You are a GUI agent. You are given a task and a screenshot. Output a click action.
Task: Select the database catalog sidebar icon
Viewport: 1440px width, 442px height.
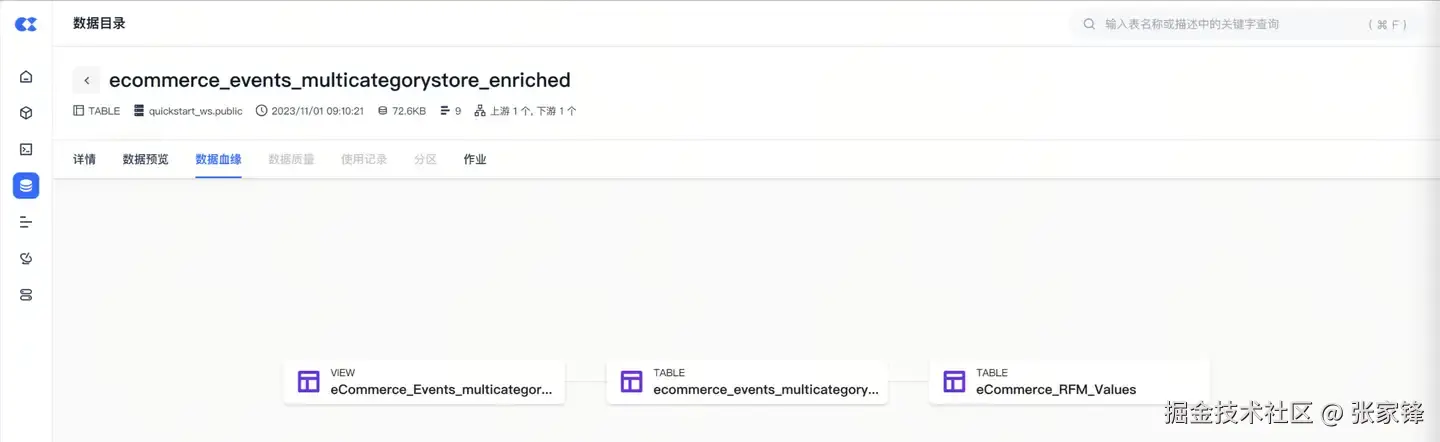tap(26, 185)
